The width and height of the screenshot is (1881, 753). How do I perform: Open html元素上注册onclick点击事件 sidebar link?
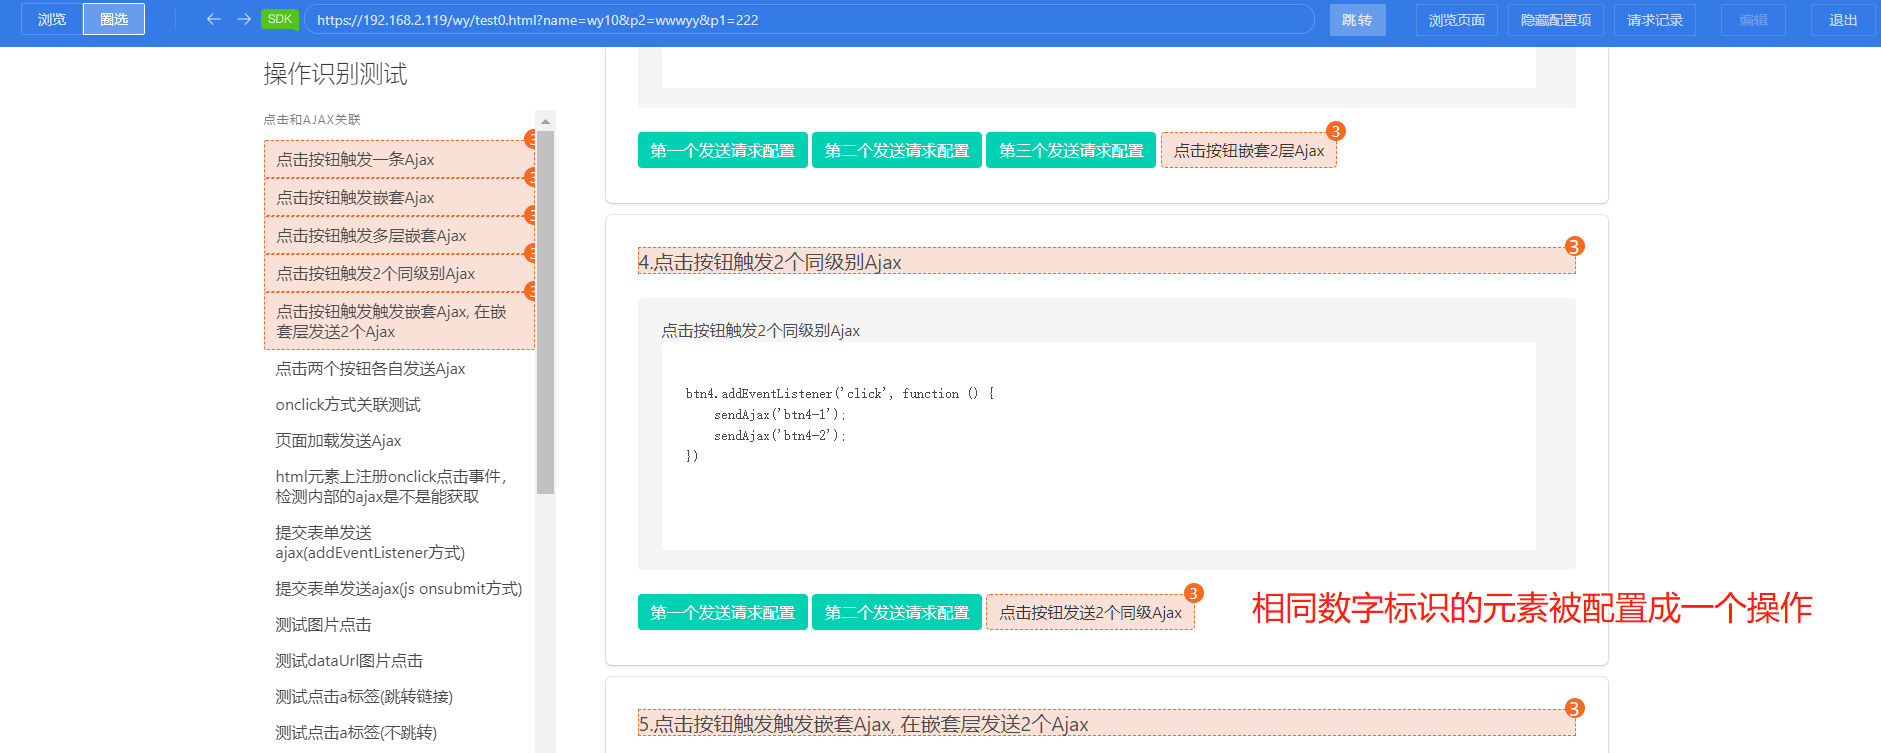(391, 486)
